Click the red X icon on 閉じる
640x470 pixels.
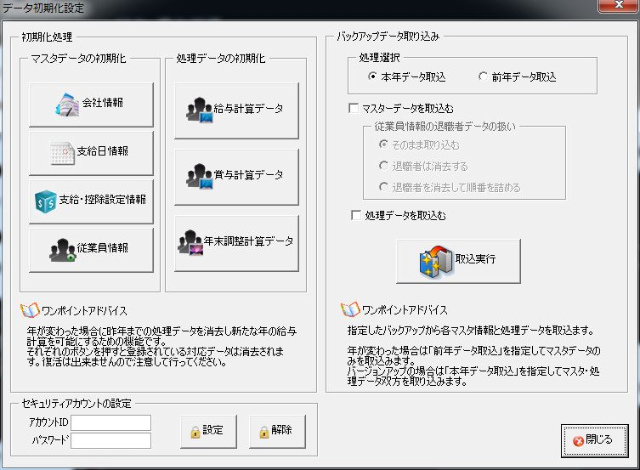click(578, 441)
